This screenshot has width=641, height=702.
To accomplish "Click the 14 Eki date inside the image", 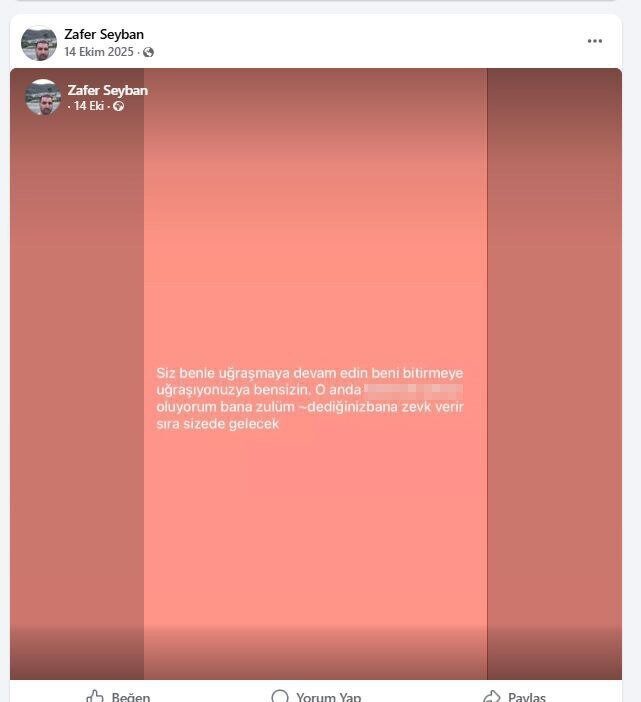I will point(89,106).
